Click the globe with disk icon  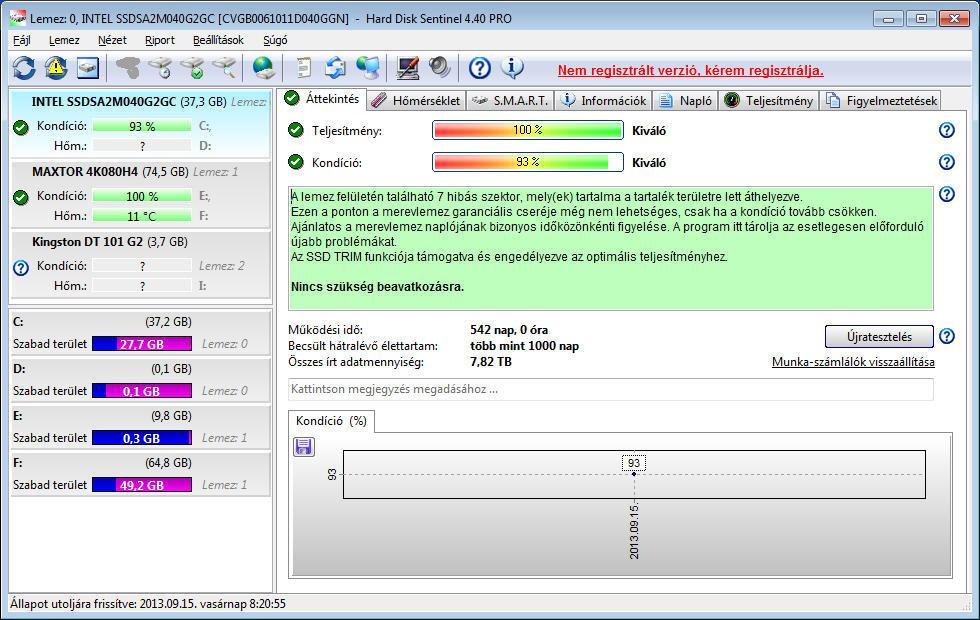(x=264, y=68)
